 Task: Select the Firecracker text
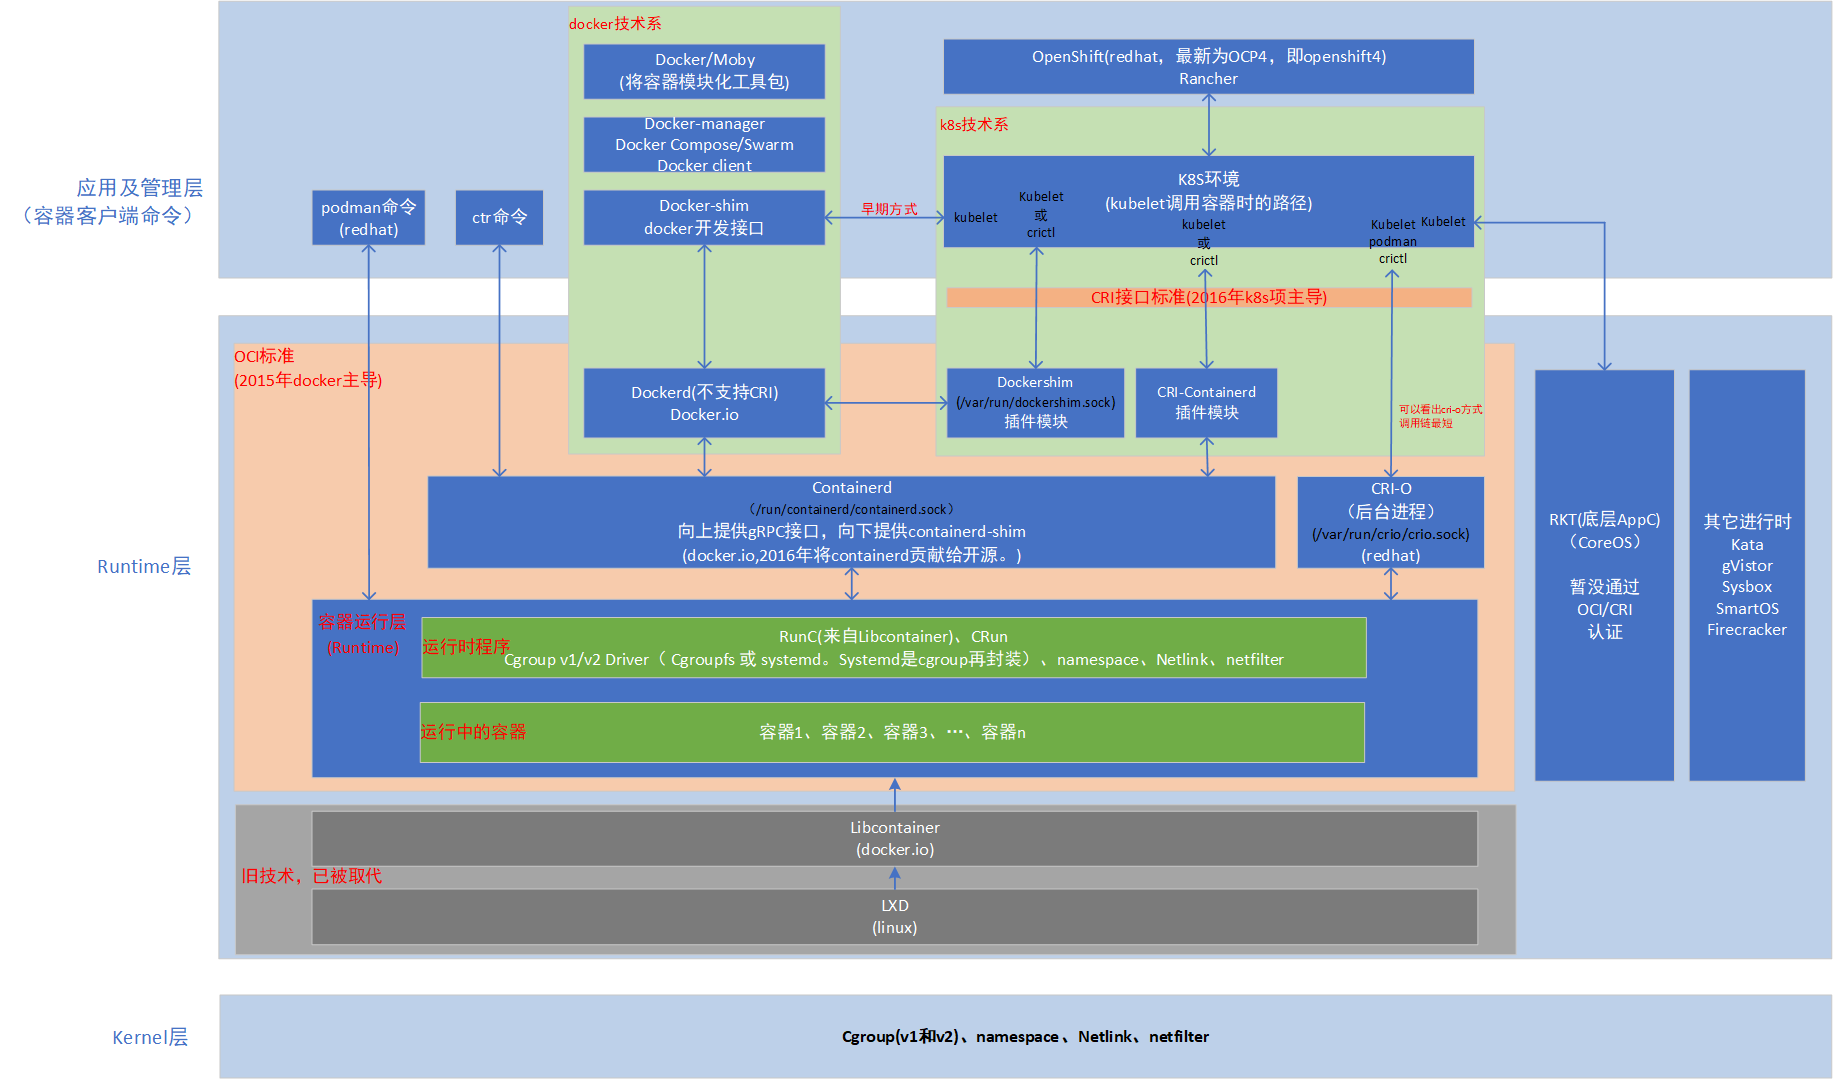(1746, 630)
